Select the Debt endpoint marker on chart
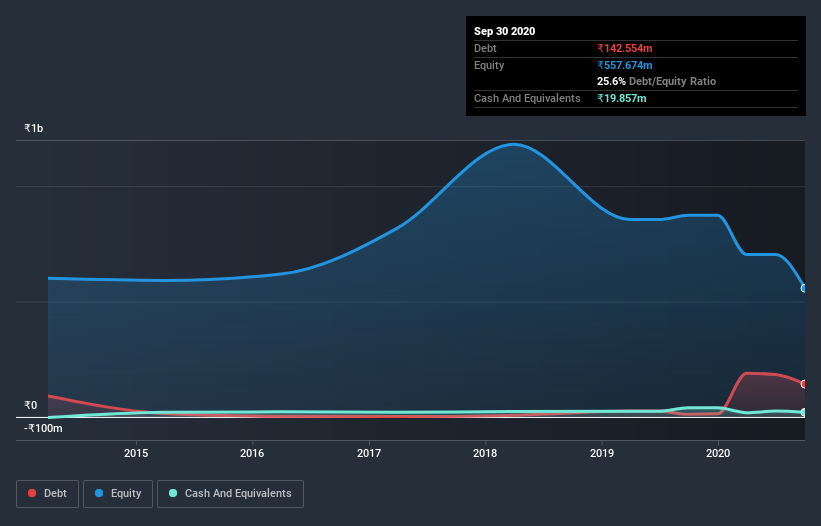The image size is (821, 526). (x=804, y=384)
